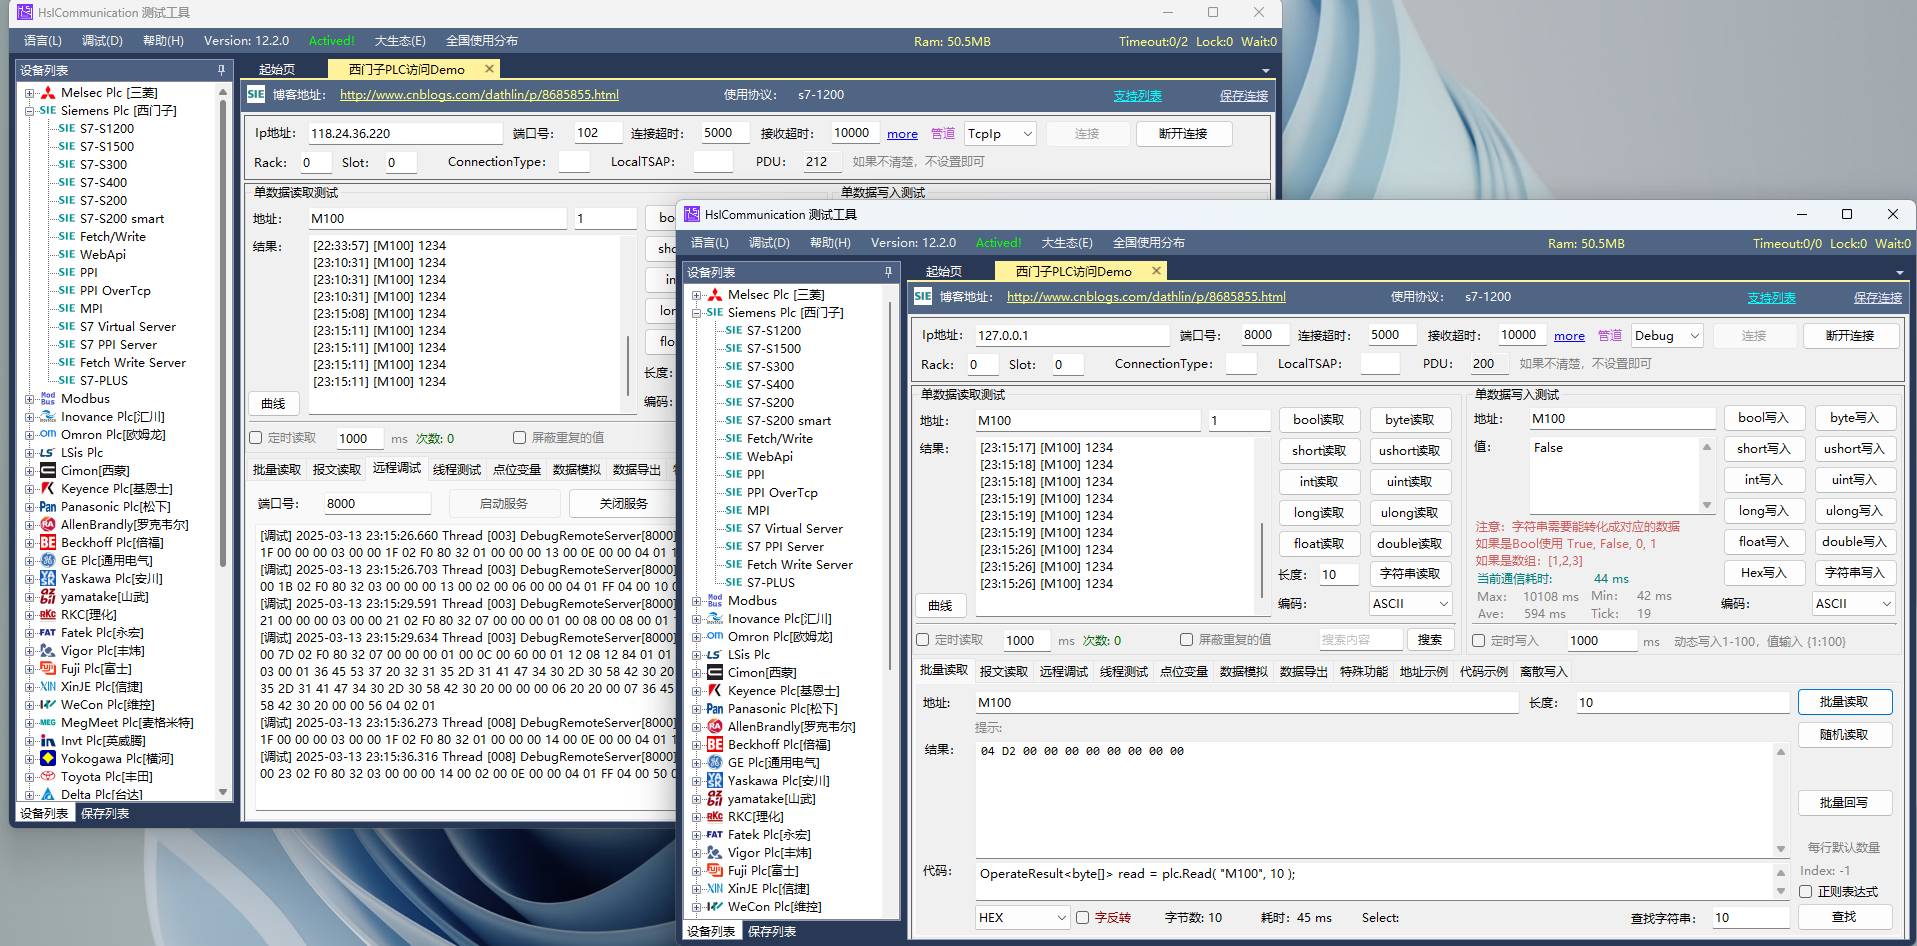Click Cimon icon in front window tree
The height and width of the screenshot is (946, 1917).
tap(715, 673)
